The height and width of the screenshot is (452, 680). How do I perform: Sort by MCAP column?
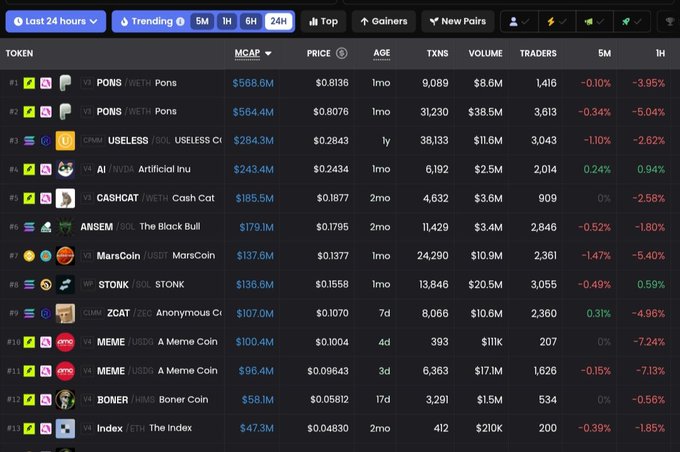pos(253,53)
